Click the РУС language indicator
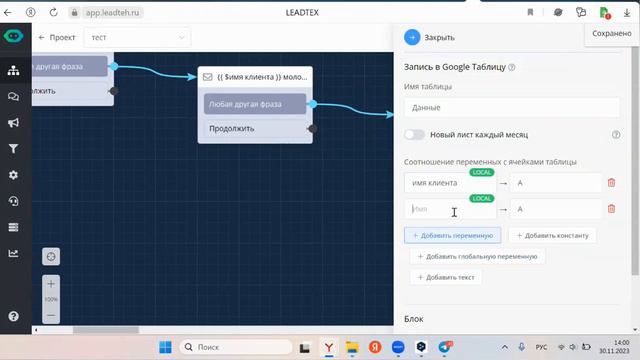 pos(541,347)
